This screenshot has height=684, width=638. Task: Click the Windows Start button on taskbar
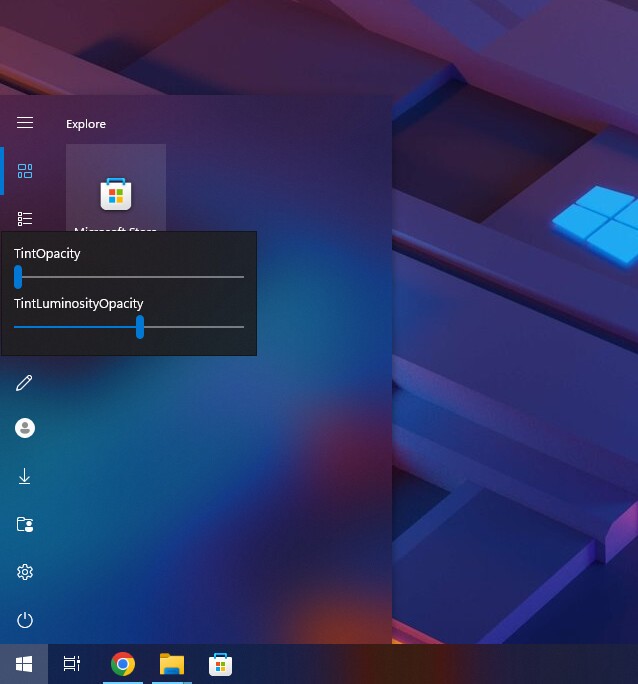[x=24, y=664]
